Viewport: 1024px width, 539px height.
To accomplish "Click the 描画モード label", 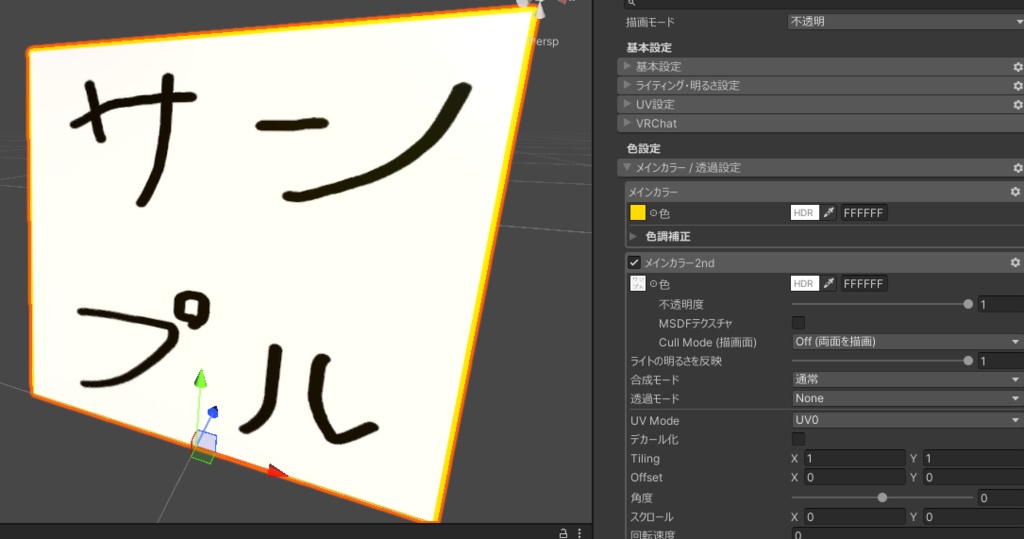I will [650, 22].
